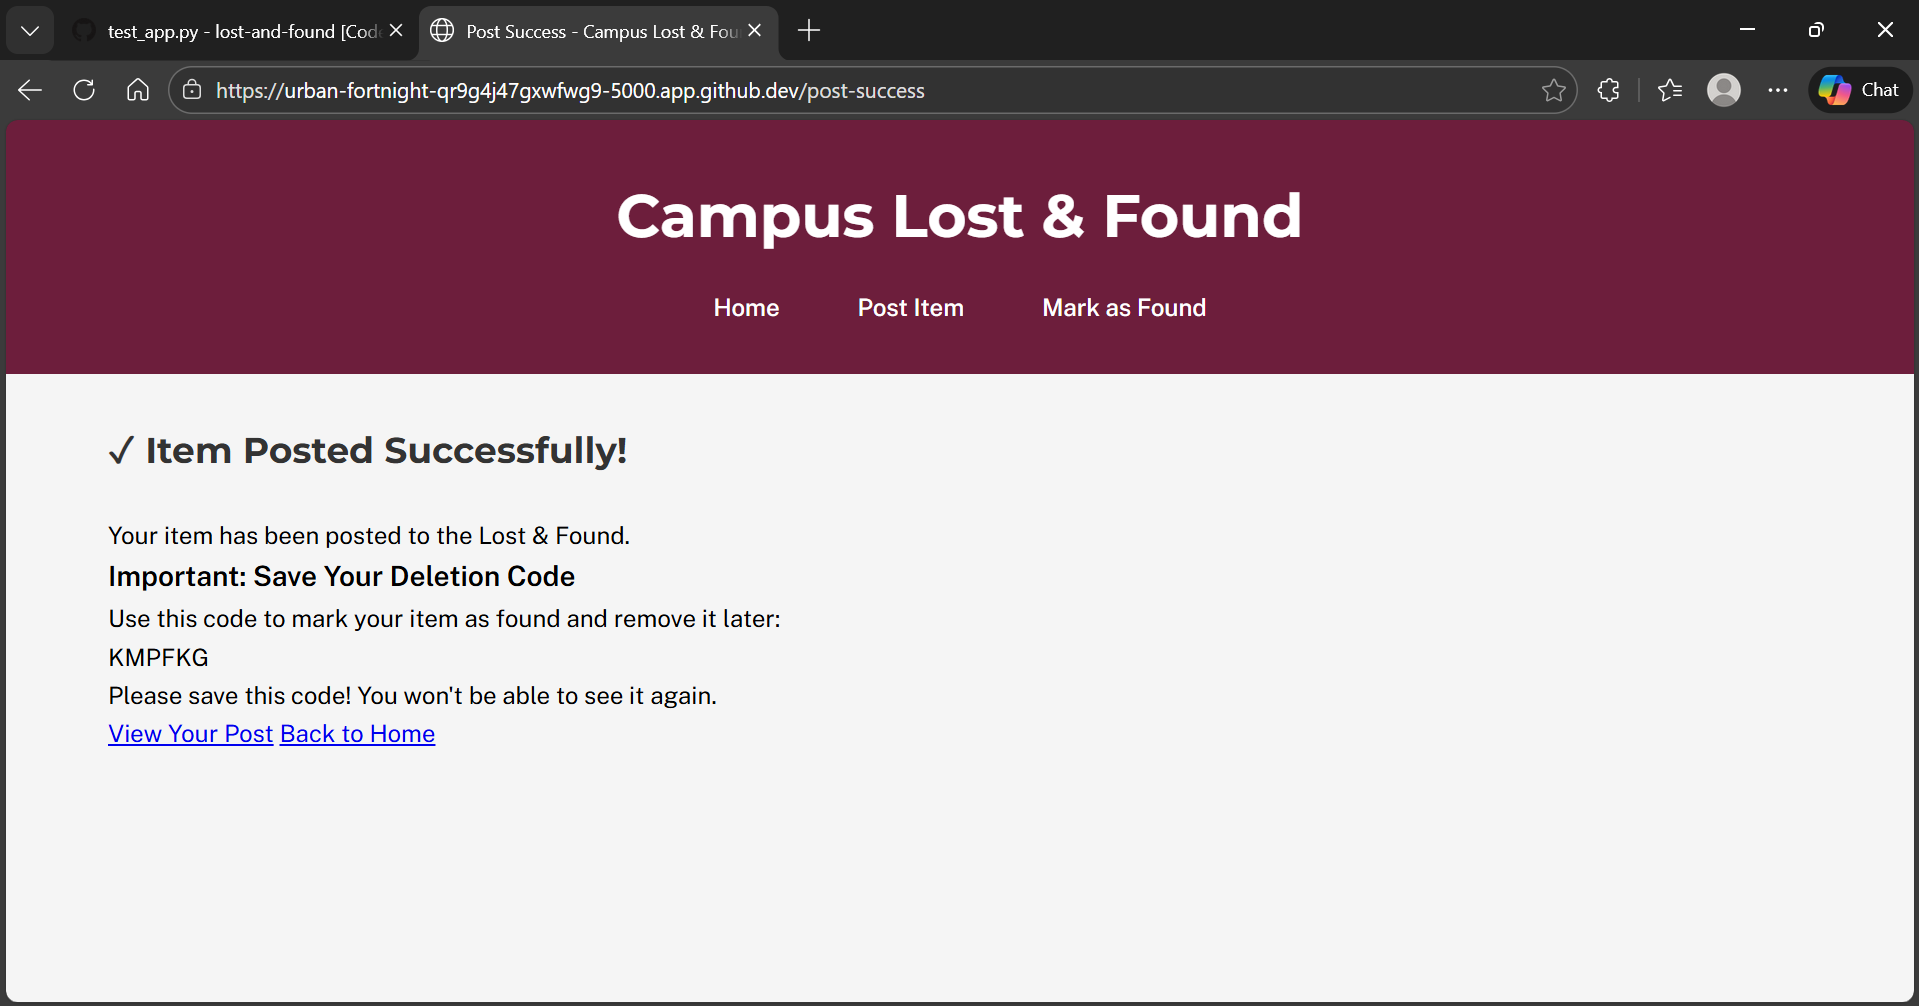Close the test_app.py tab

(396, 31)
